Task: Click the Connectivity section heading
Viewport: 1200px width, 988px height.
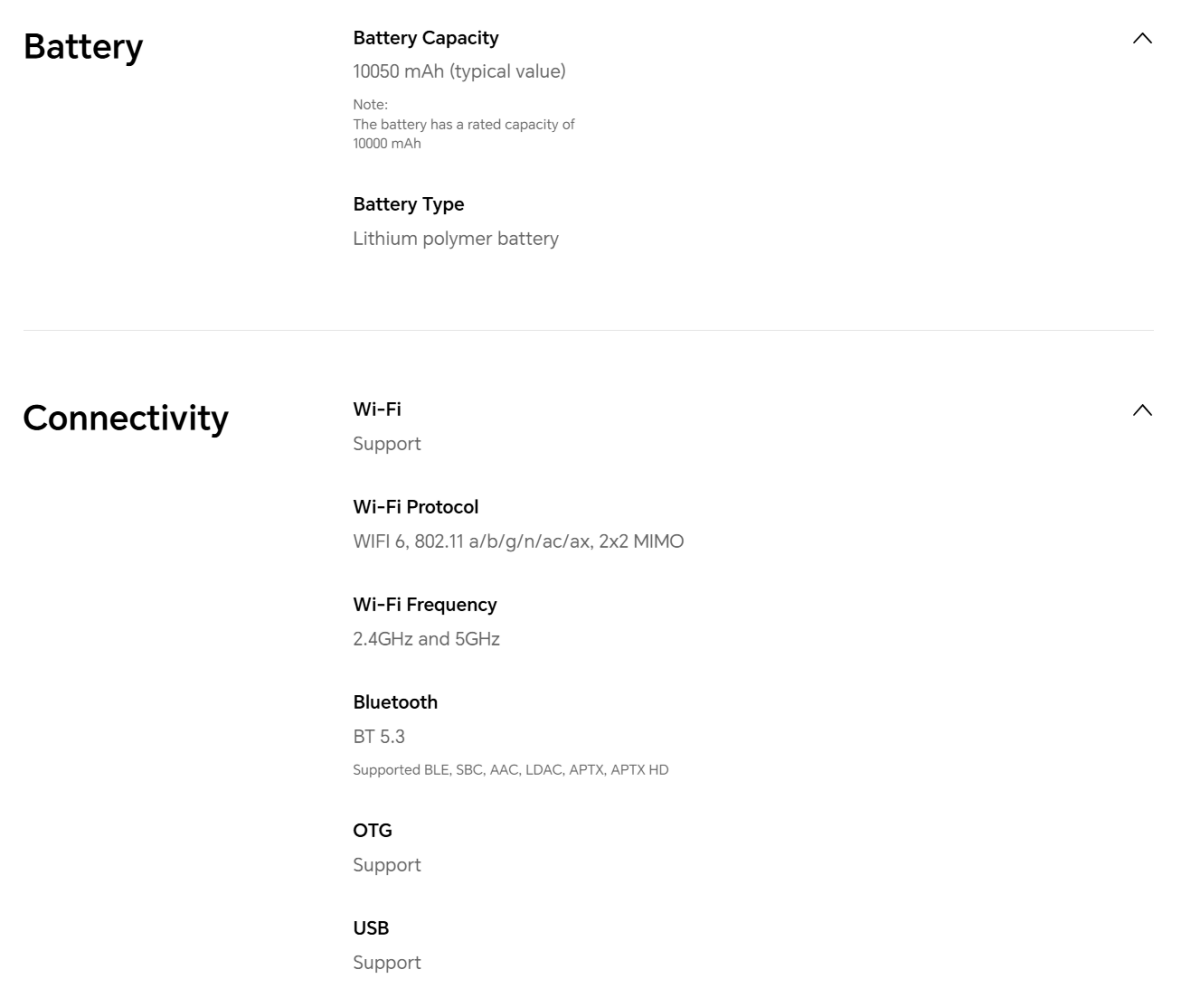Action: (125, 418)
